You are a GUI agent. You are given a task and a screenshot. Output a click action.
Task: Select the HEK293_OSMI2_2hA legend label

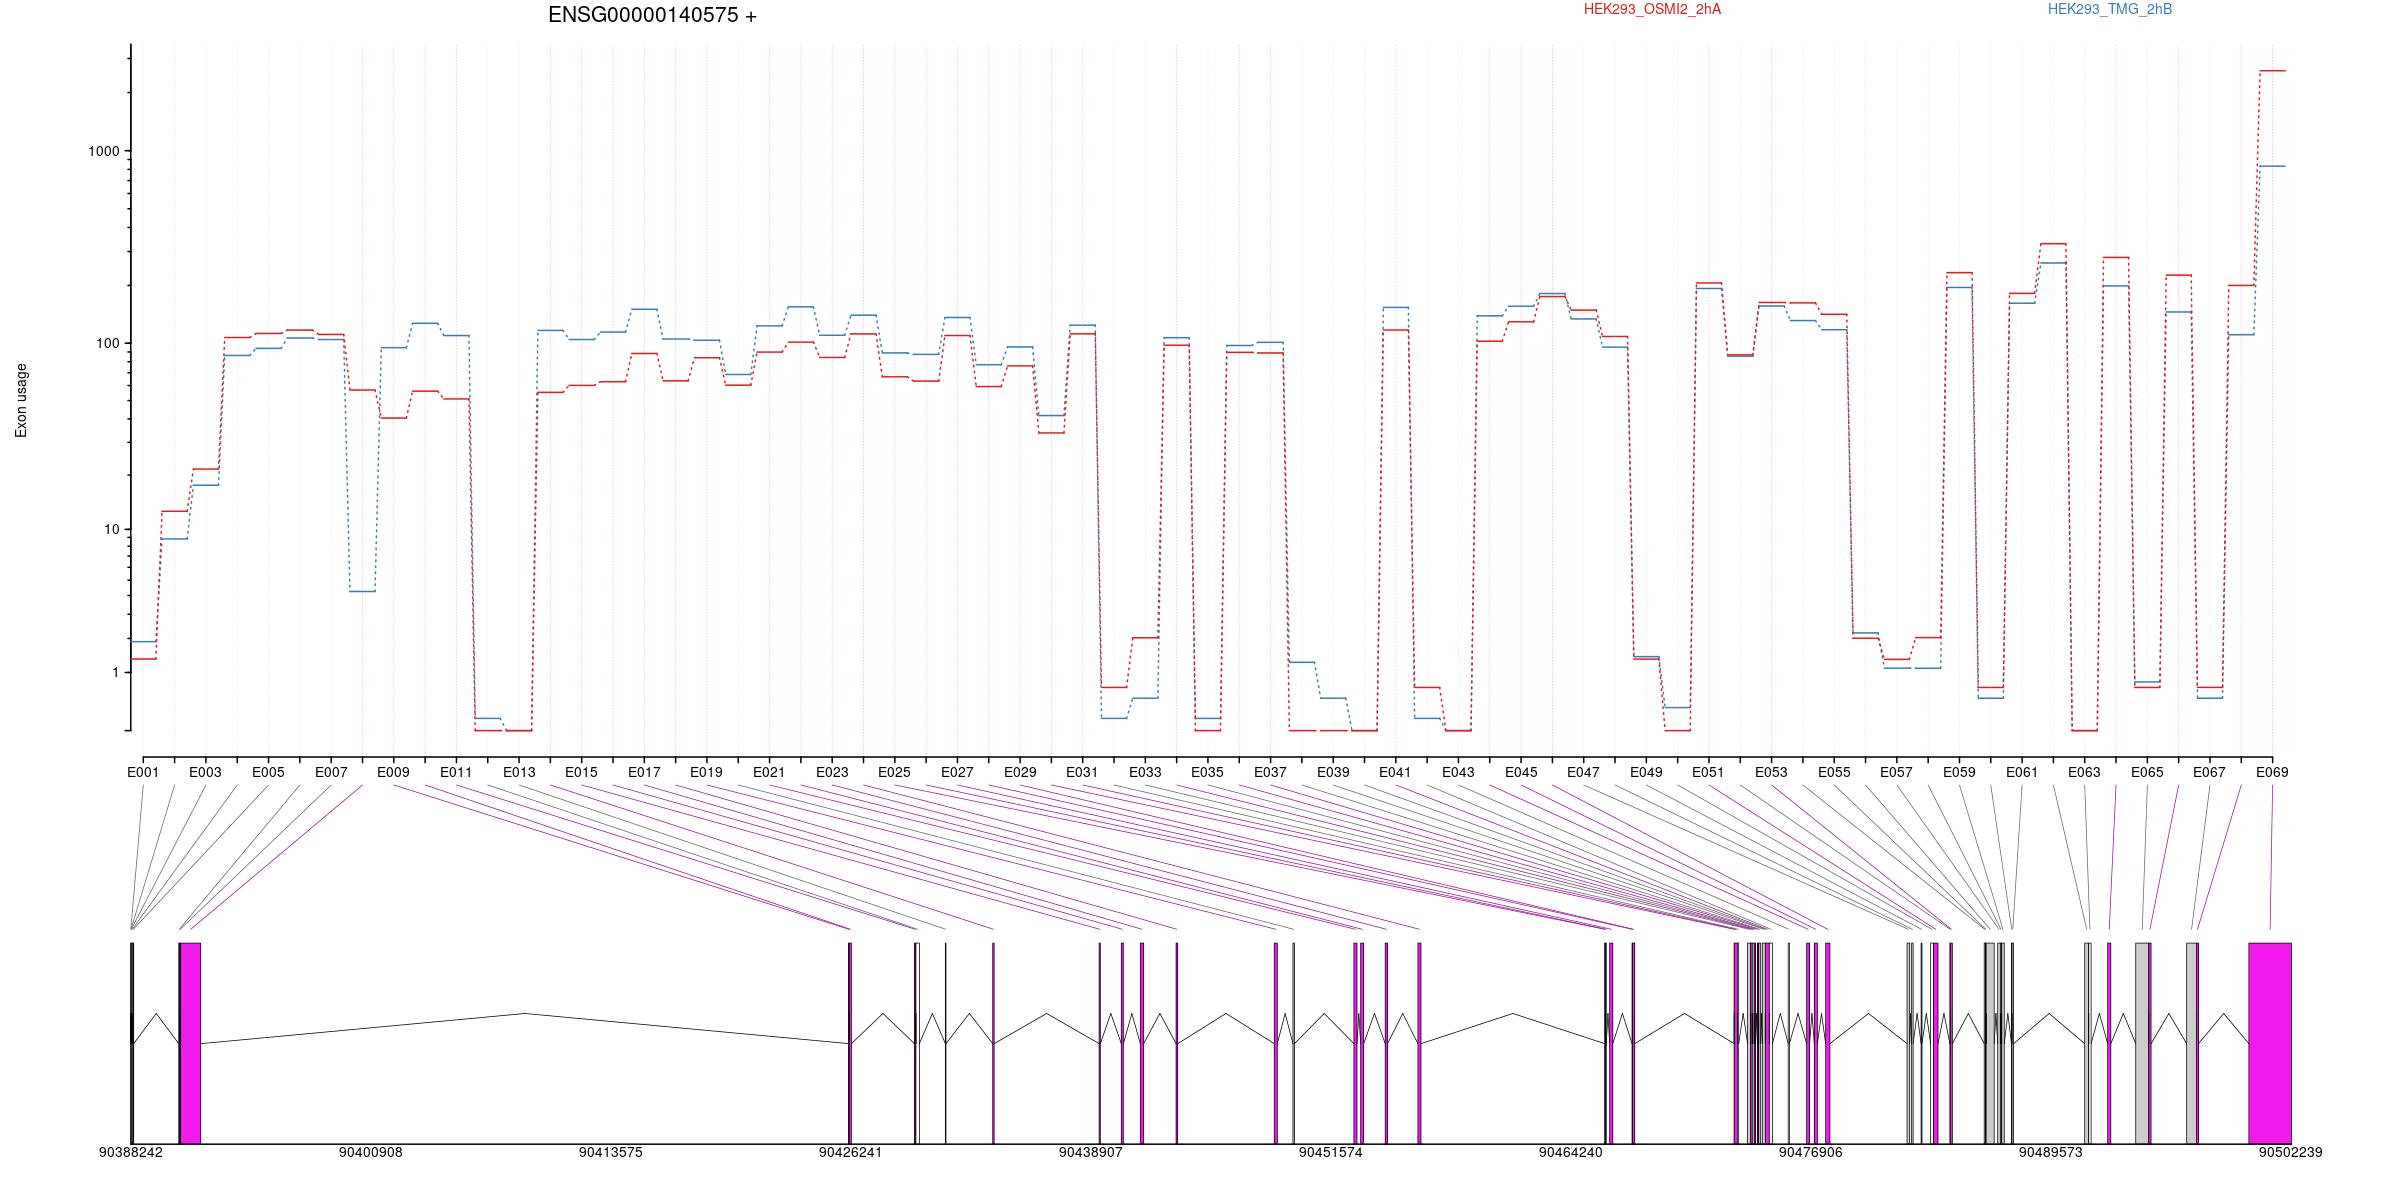[x=1652, y=9]
